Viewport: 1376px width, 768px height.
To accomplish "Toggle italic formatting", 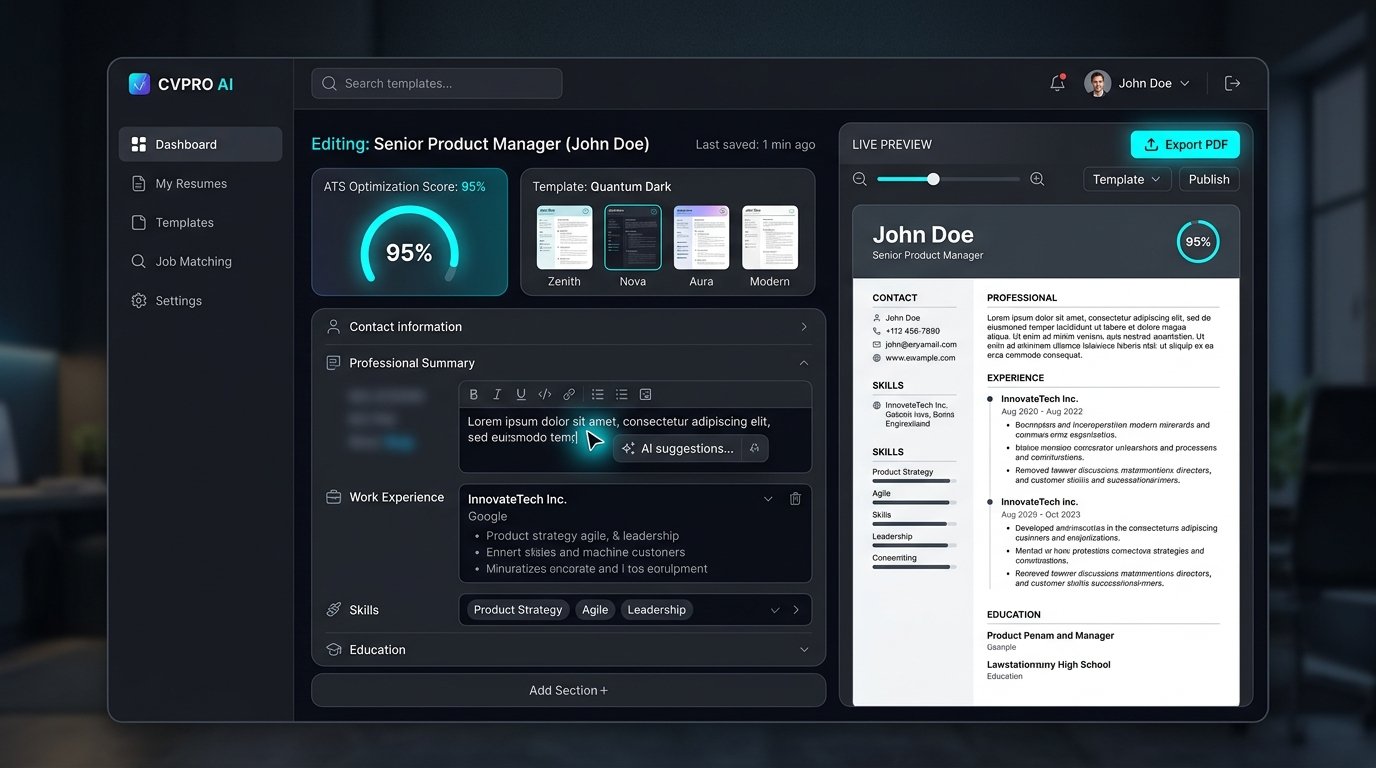I will (497, 394).
